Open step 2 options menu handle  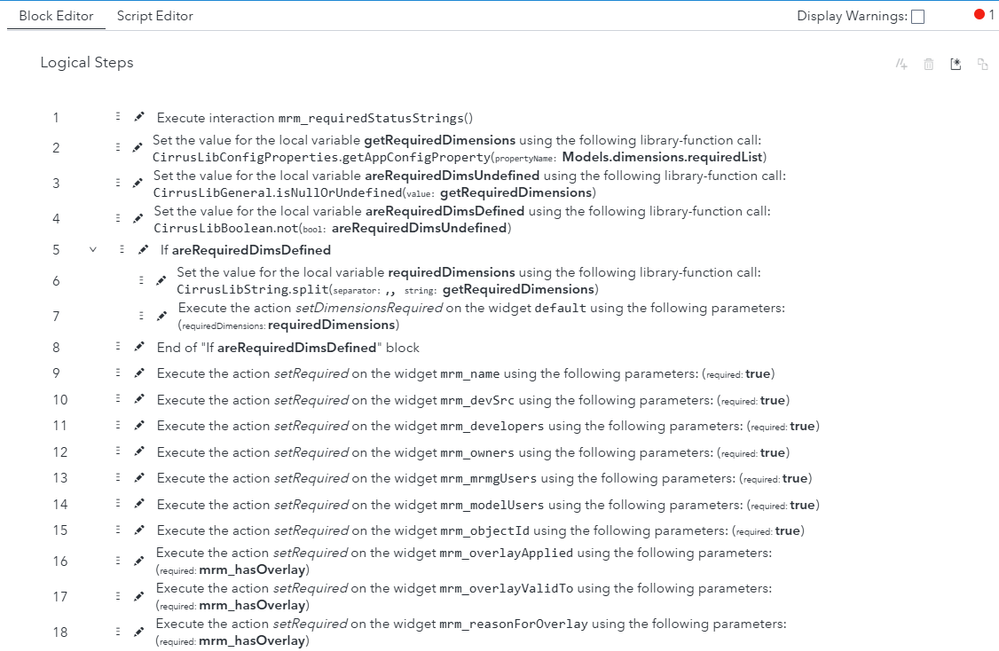click(x=118, y=147)
